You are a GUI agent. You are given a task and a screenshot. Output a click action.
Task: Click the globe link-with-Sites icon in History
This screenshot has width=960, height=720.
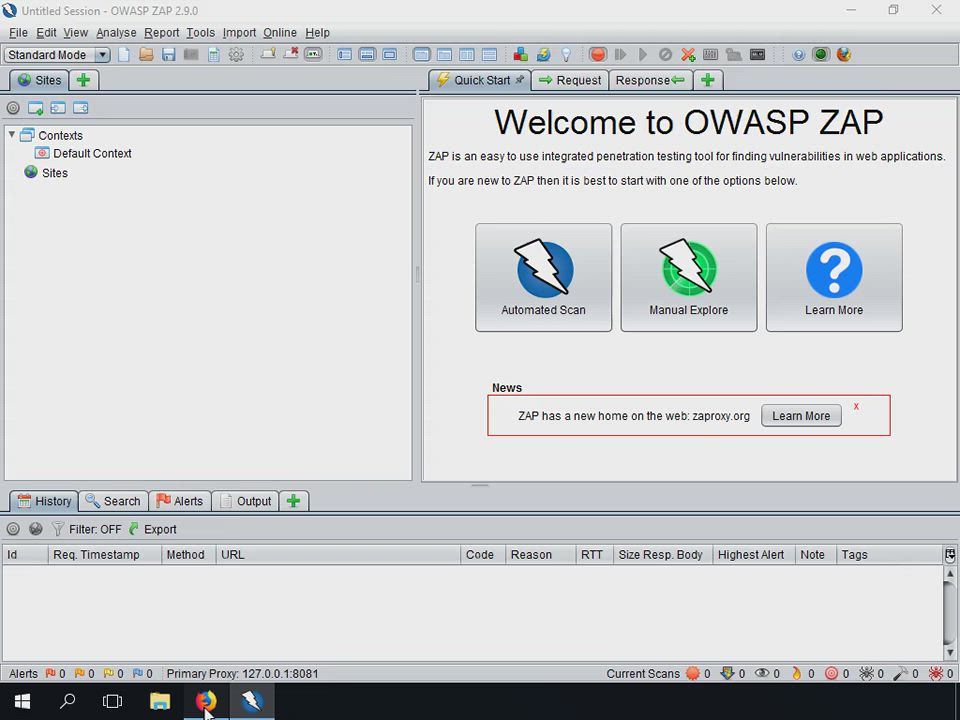(x=36, y=529)
